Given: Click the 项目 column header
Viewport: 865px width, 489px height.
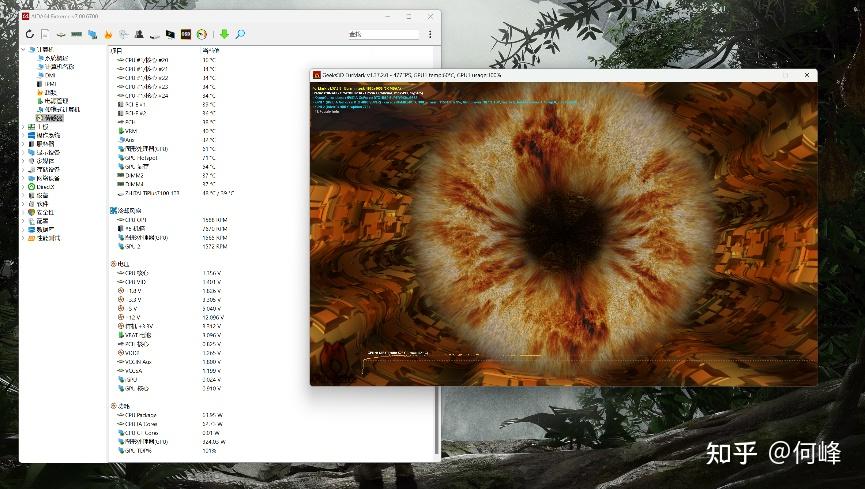Looking at the screenshot, I should point(116,50).
